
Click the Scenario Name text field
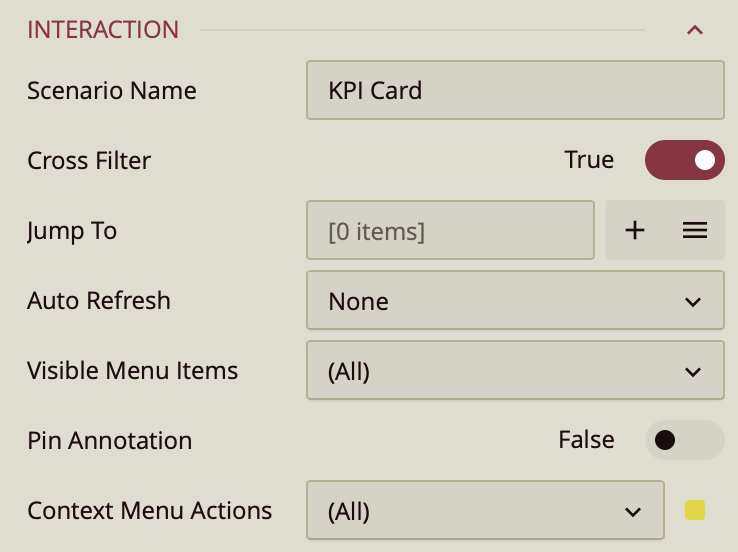(514, 90)
